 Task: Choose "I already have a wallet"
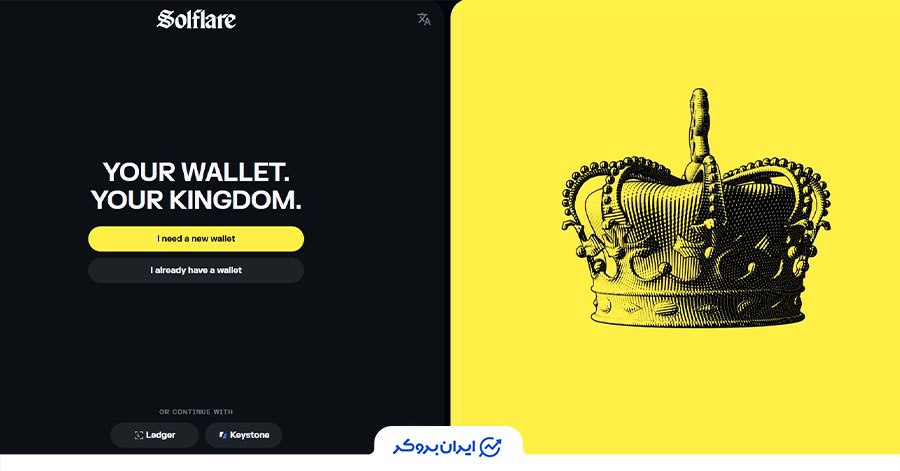click(x=196, y=270)
